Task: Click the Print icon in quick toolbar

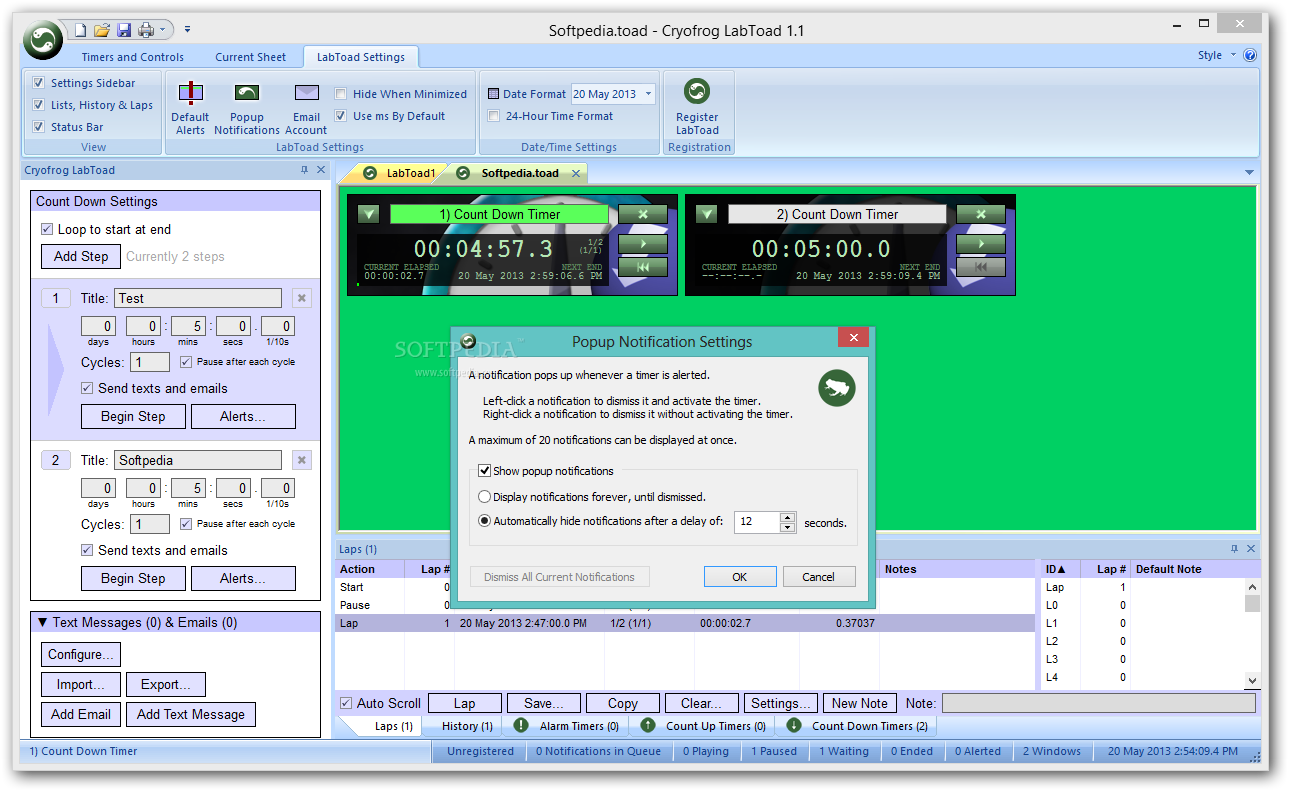Action: click(x=146, y=30)
